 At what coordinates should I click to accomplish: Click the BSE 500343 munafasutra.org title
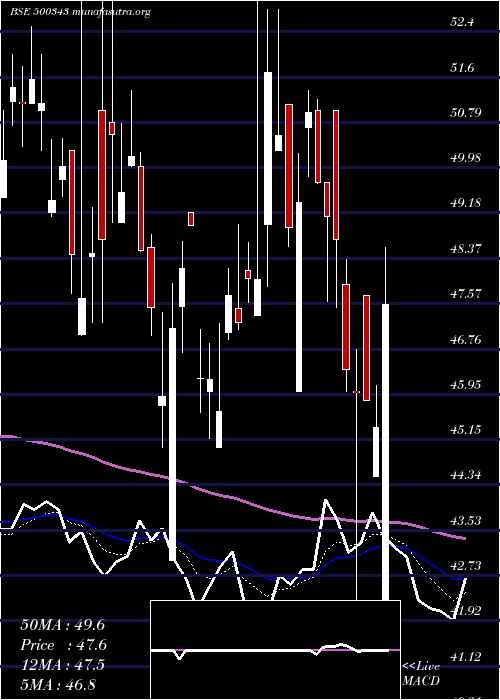[81, 12]
